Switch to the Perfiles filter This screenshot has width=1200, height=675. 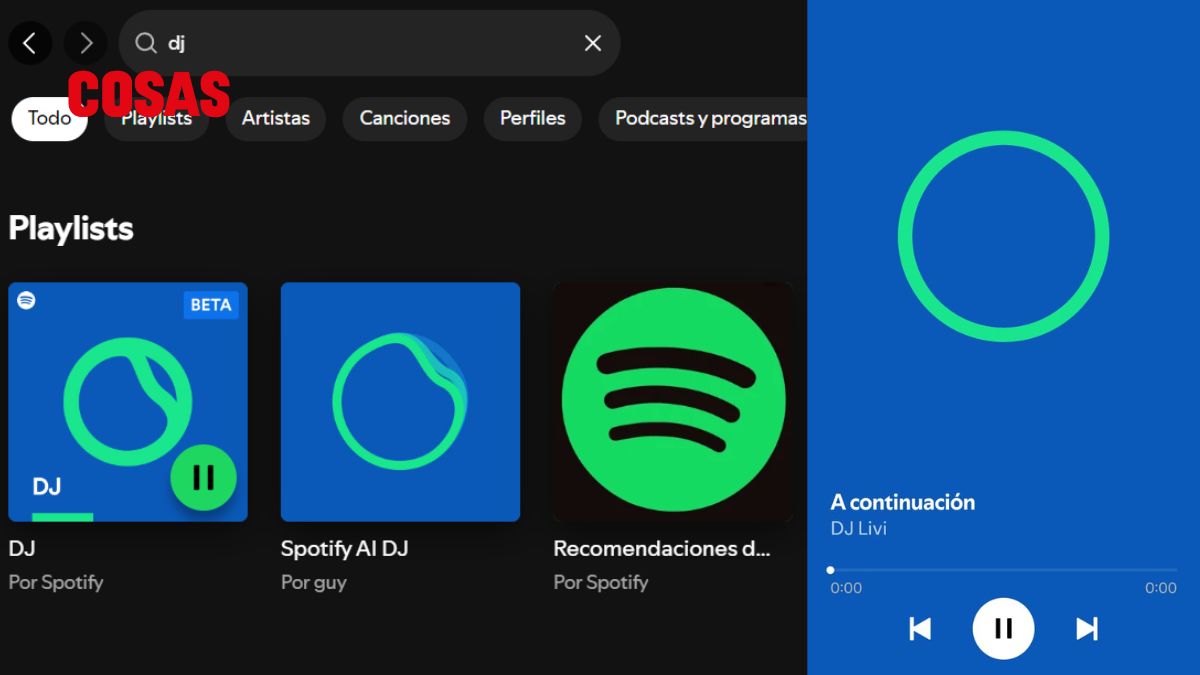coord(533,118)
